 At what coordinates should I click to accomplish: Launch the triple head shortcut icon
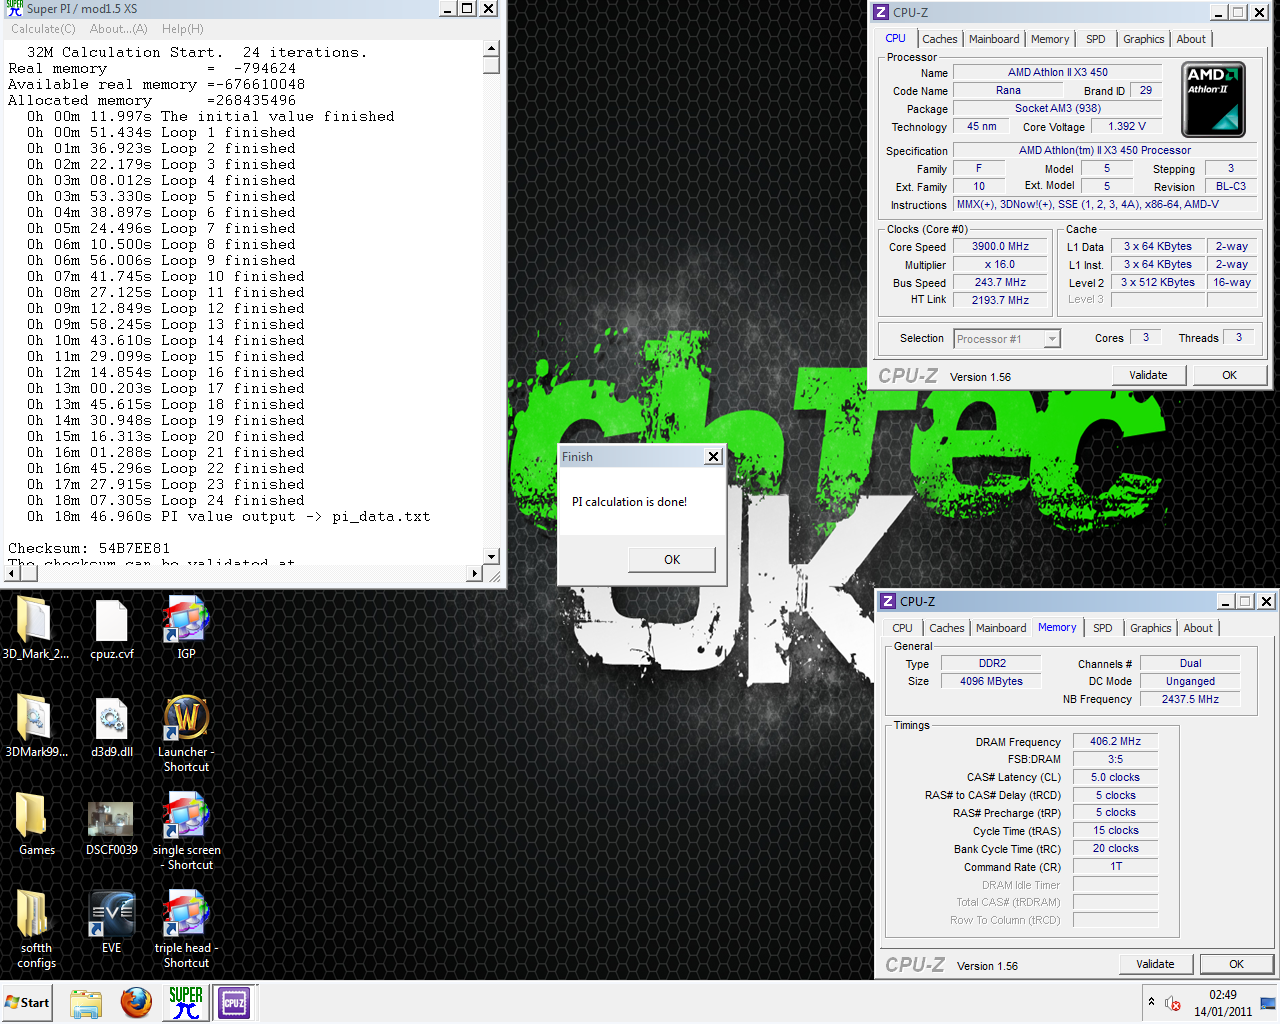[x=186, y=929]
